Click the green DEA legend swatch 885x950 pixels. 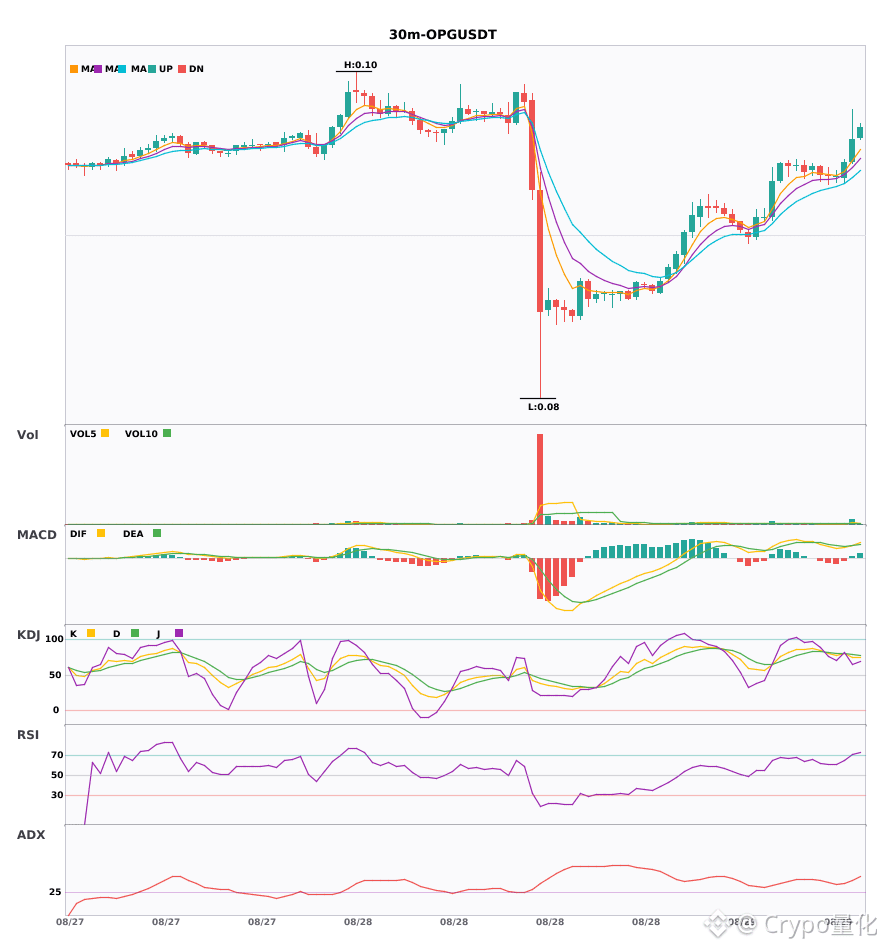tap(157, 533)
